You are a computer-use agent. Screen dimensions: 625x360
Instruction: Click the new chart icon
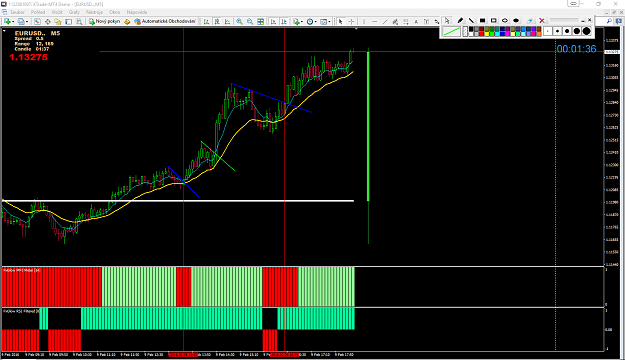pyautogui.click(x=7, y=22)
